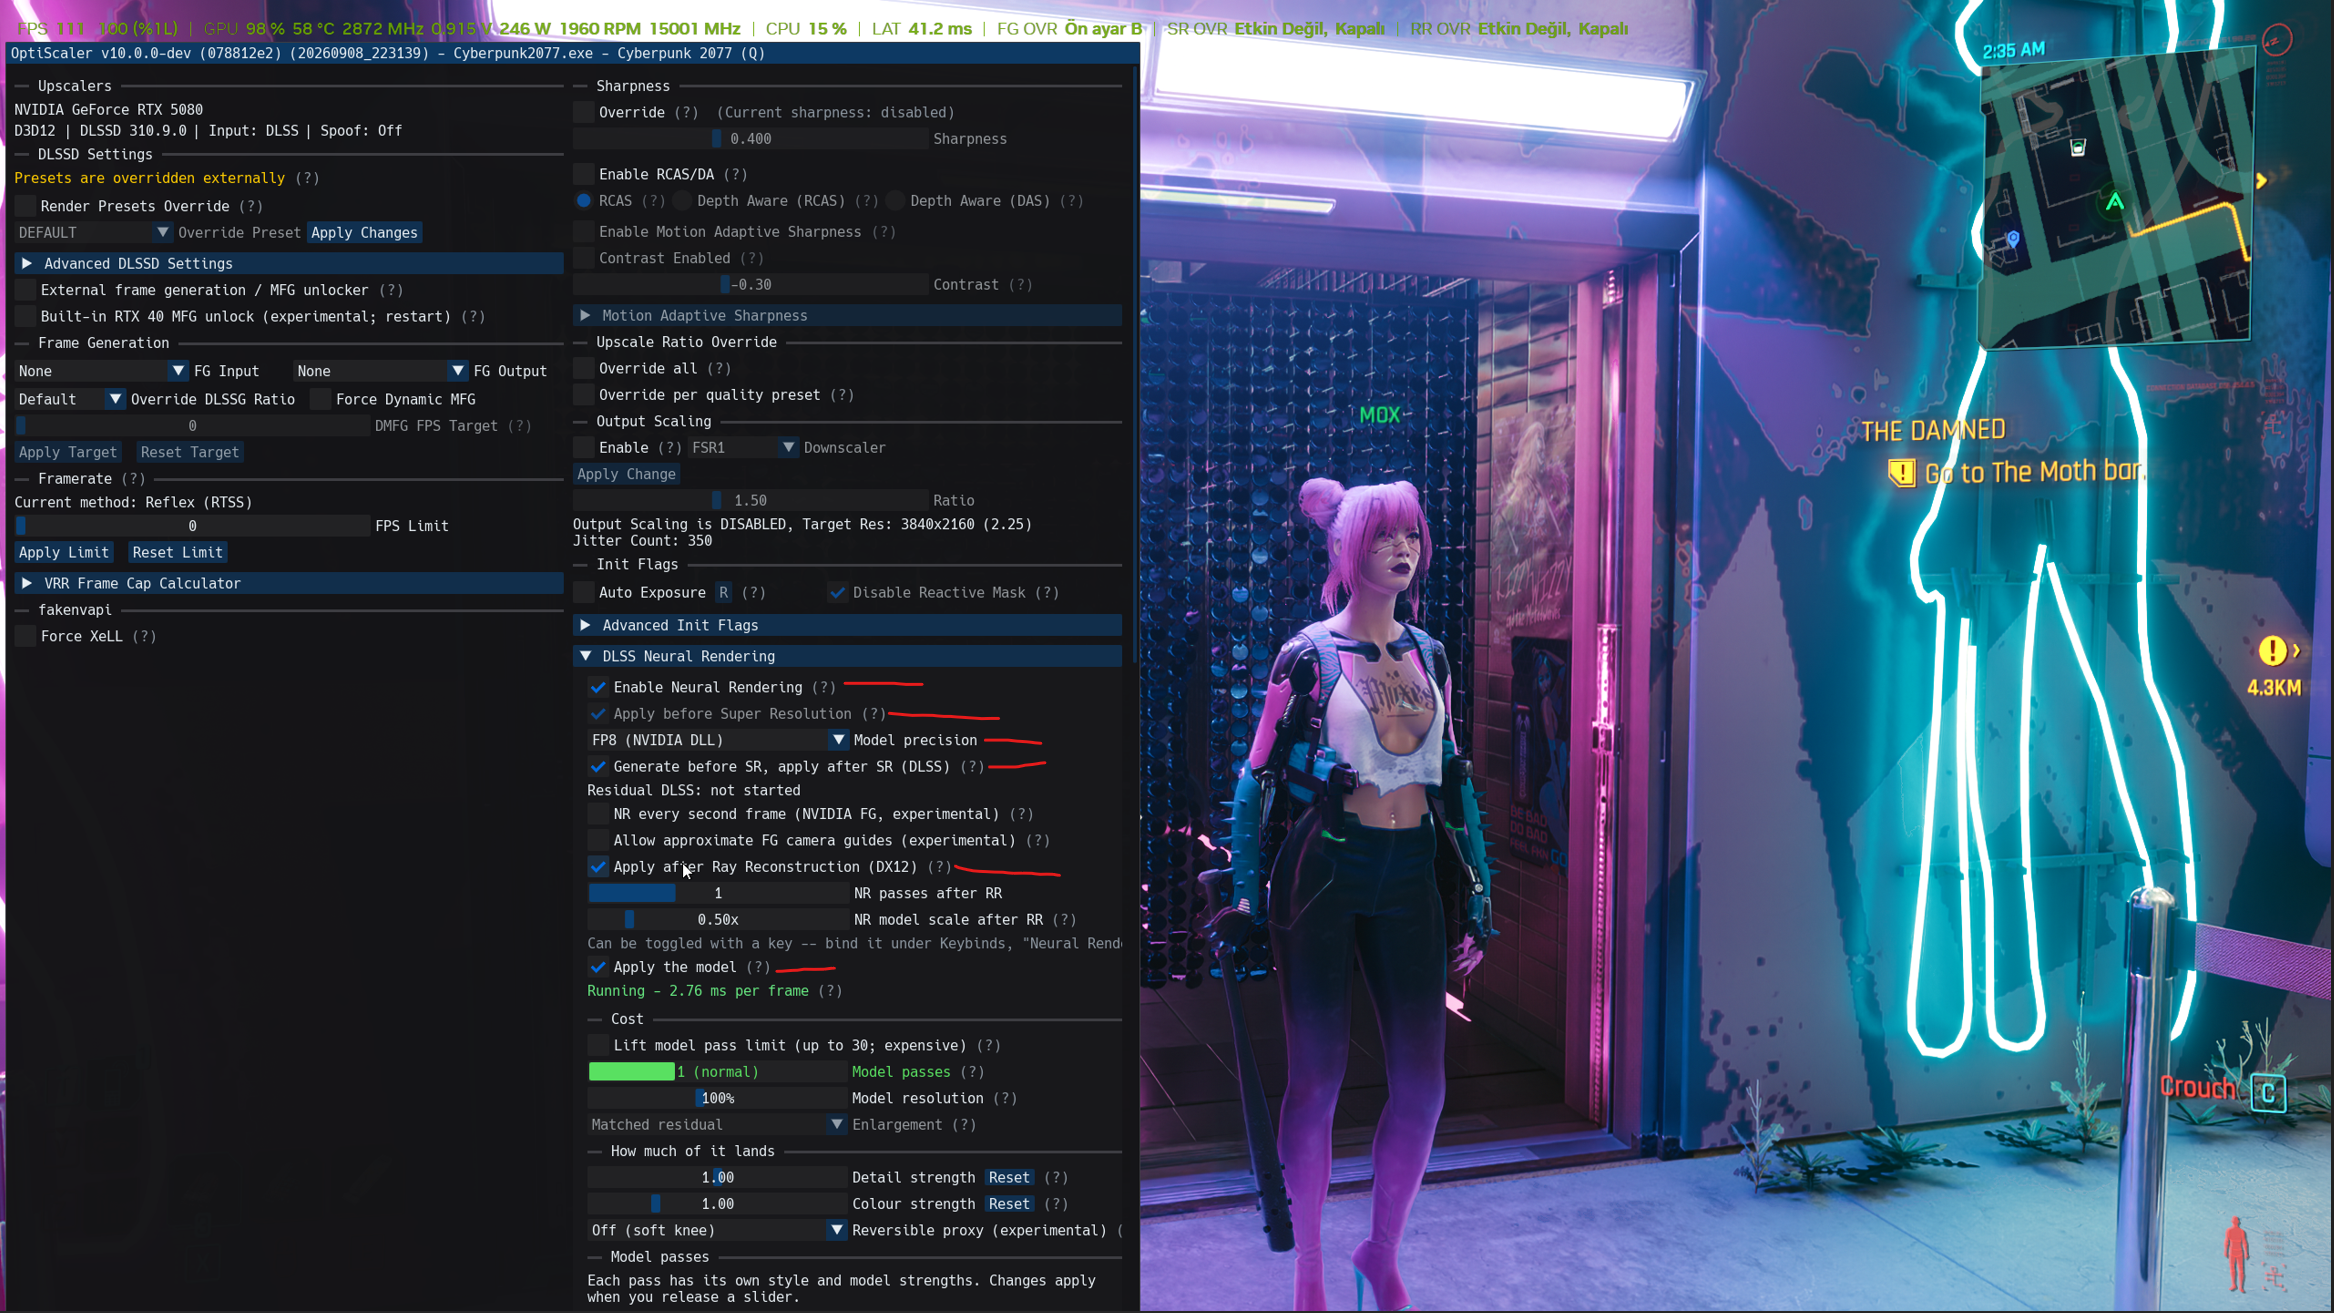Open the Model precision dropdown
Screen dimensions: 2334x1313
point(718,740)
